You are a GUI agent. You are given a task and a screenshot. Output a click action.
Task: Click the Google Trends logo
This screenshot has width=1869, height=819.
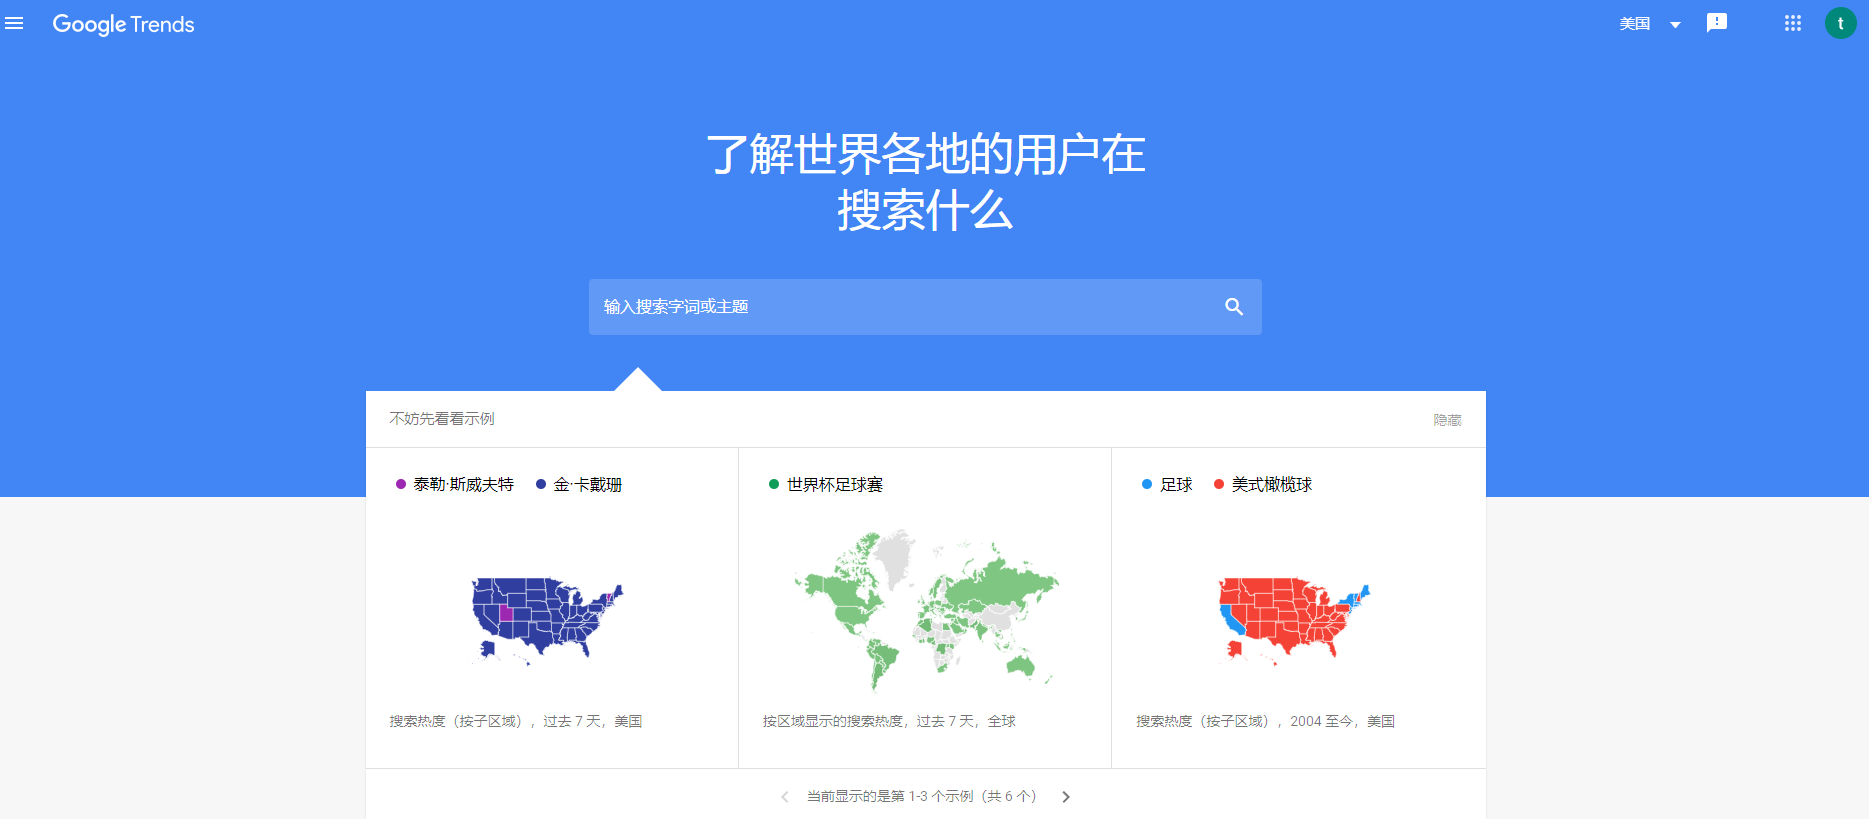123,24
